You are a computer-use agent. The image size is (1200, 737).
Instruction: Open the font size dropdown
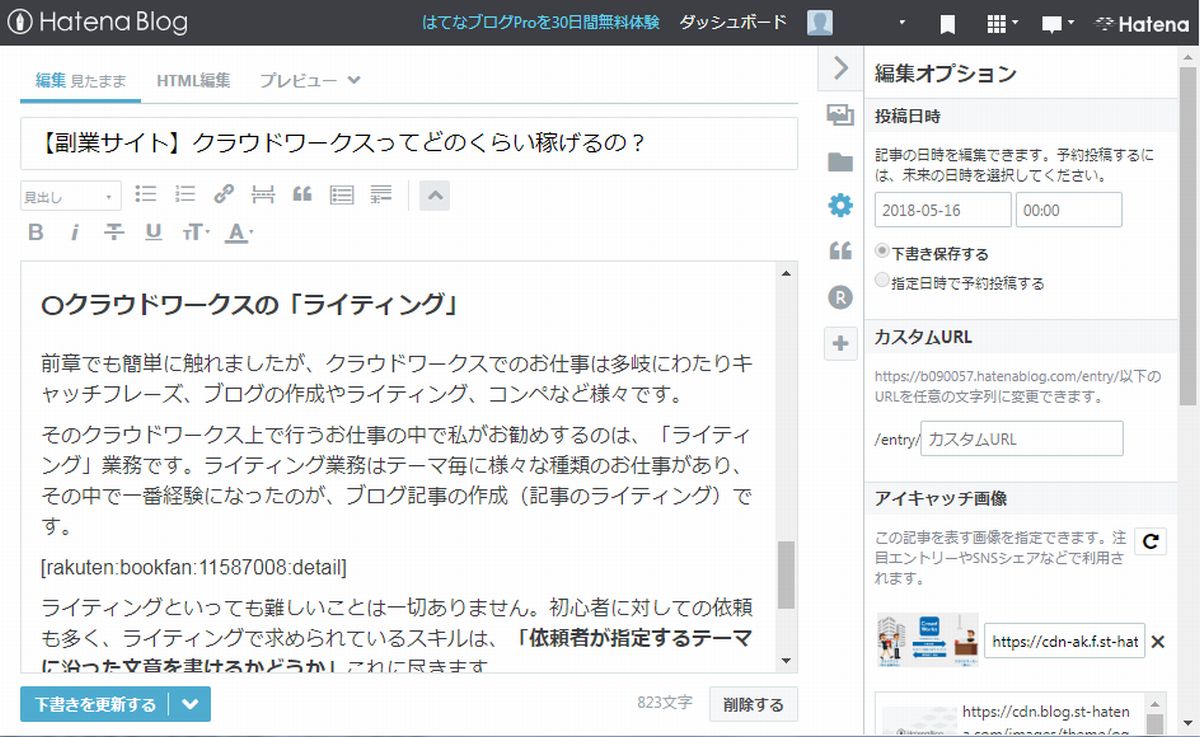(x=195, y=233)
